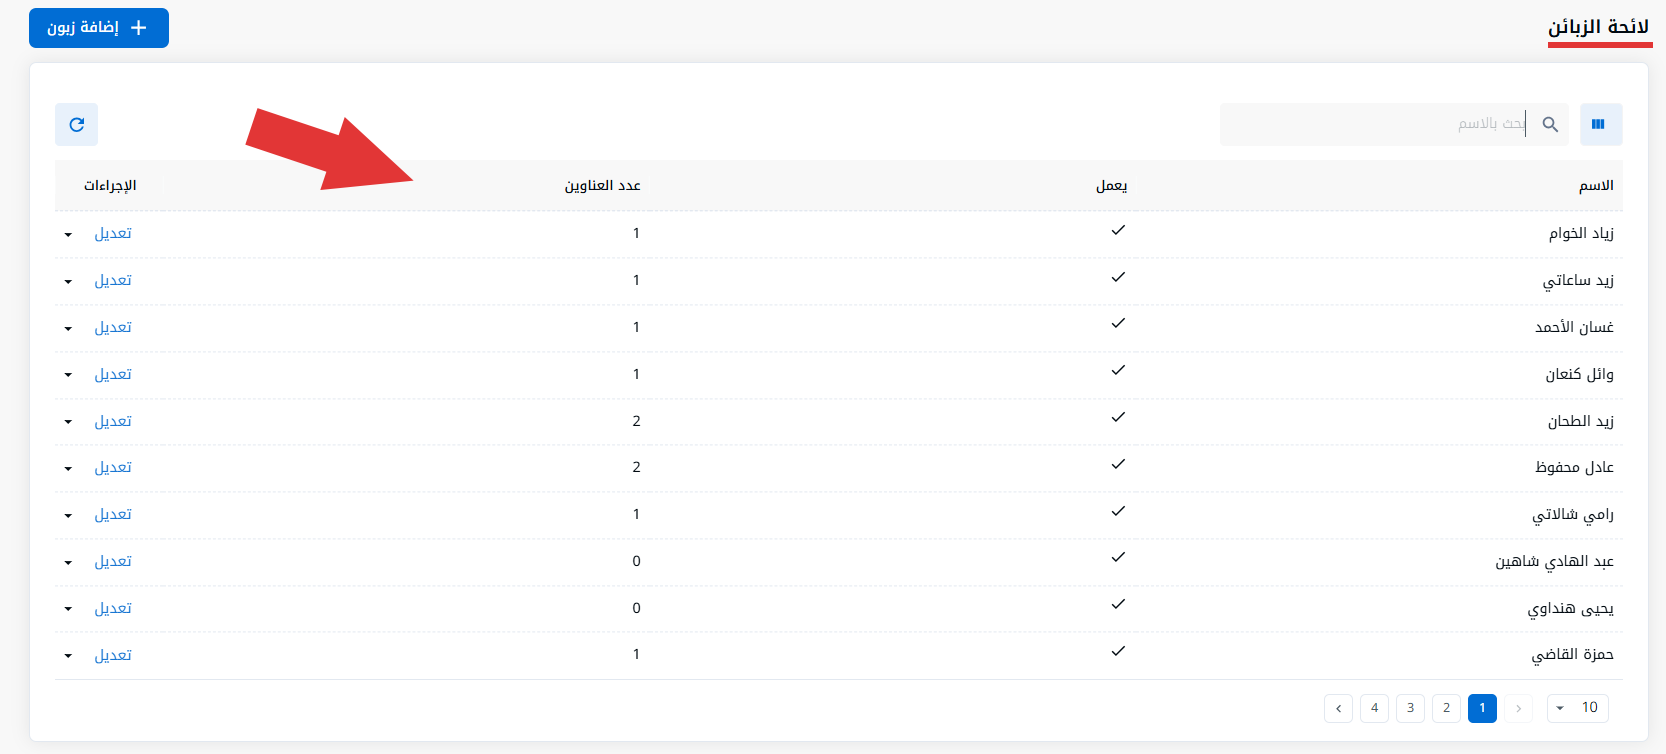This screenshot has width=1666, height=754.
Task: Open page size dropdown showing 10
Action: point(1577,708)
